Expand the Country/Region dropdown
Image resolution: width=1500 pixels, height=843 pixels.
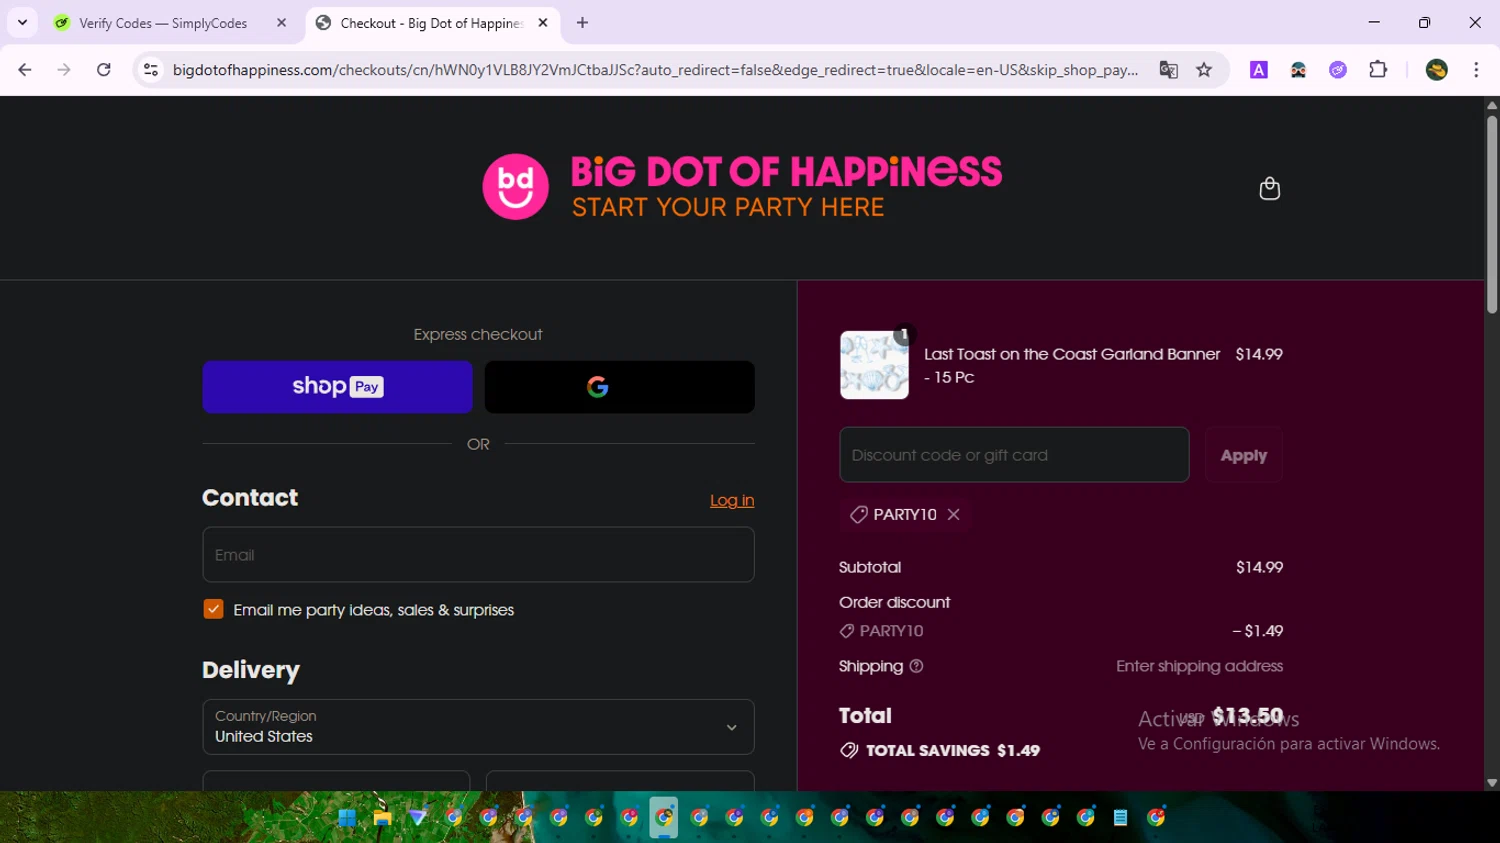[478, 727]
